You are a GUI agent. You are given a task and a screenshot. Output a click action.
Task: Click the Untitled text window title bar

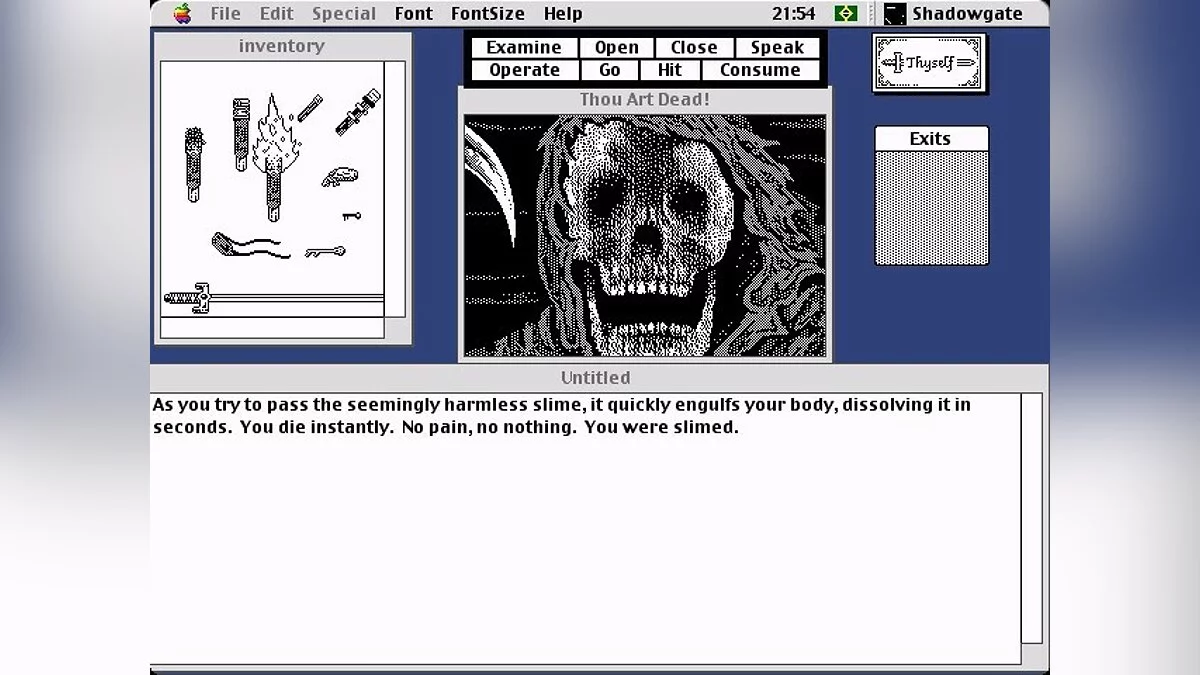[x=596, y=378]
